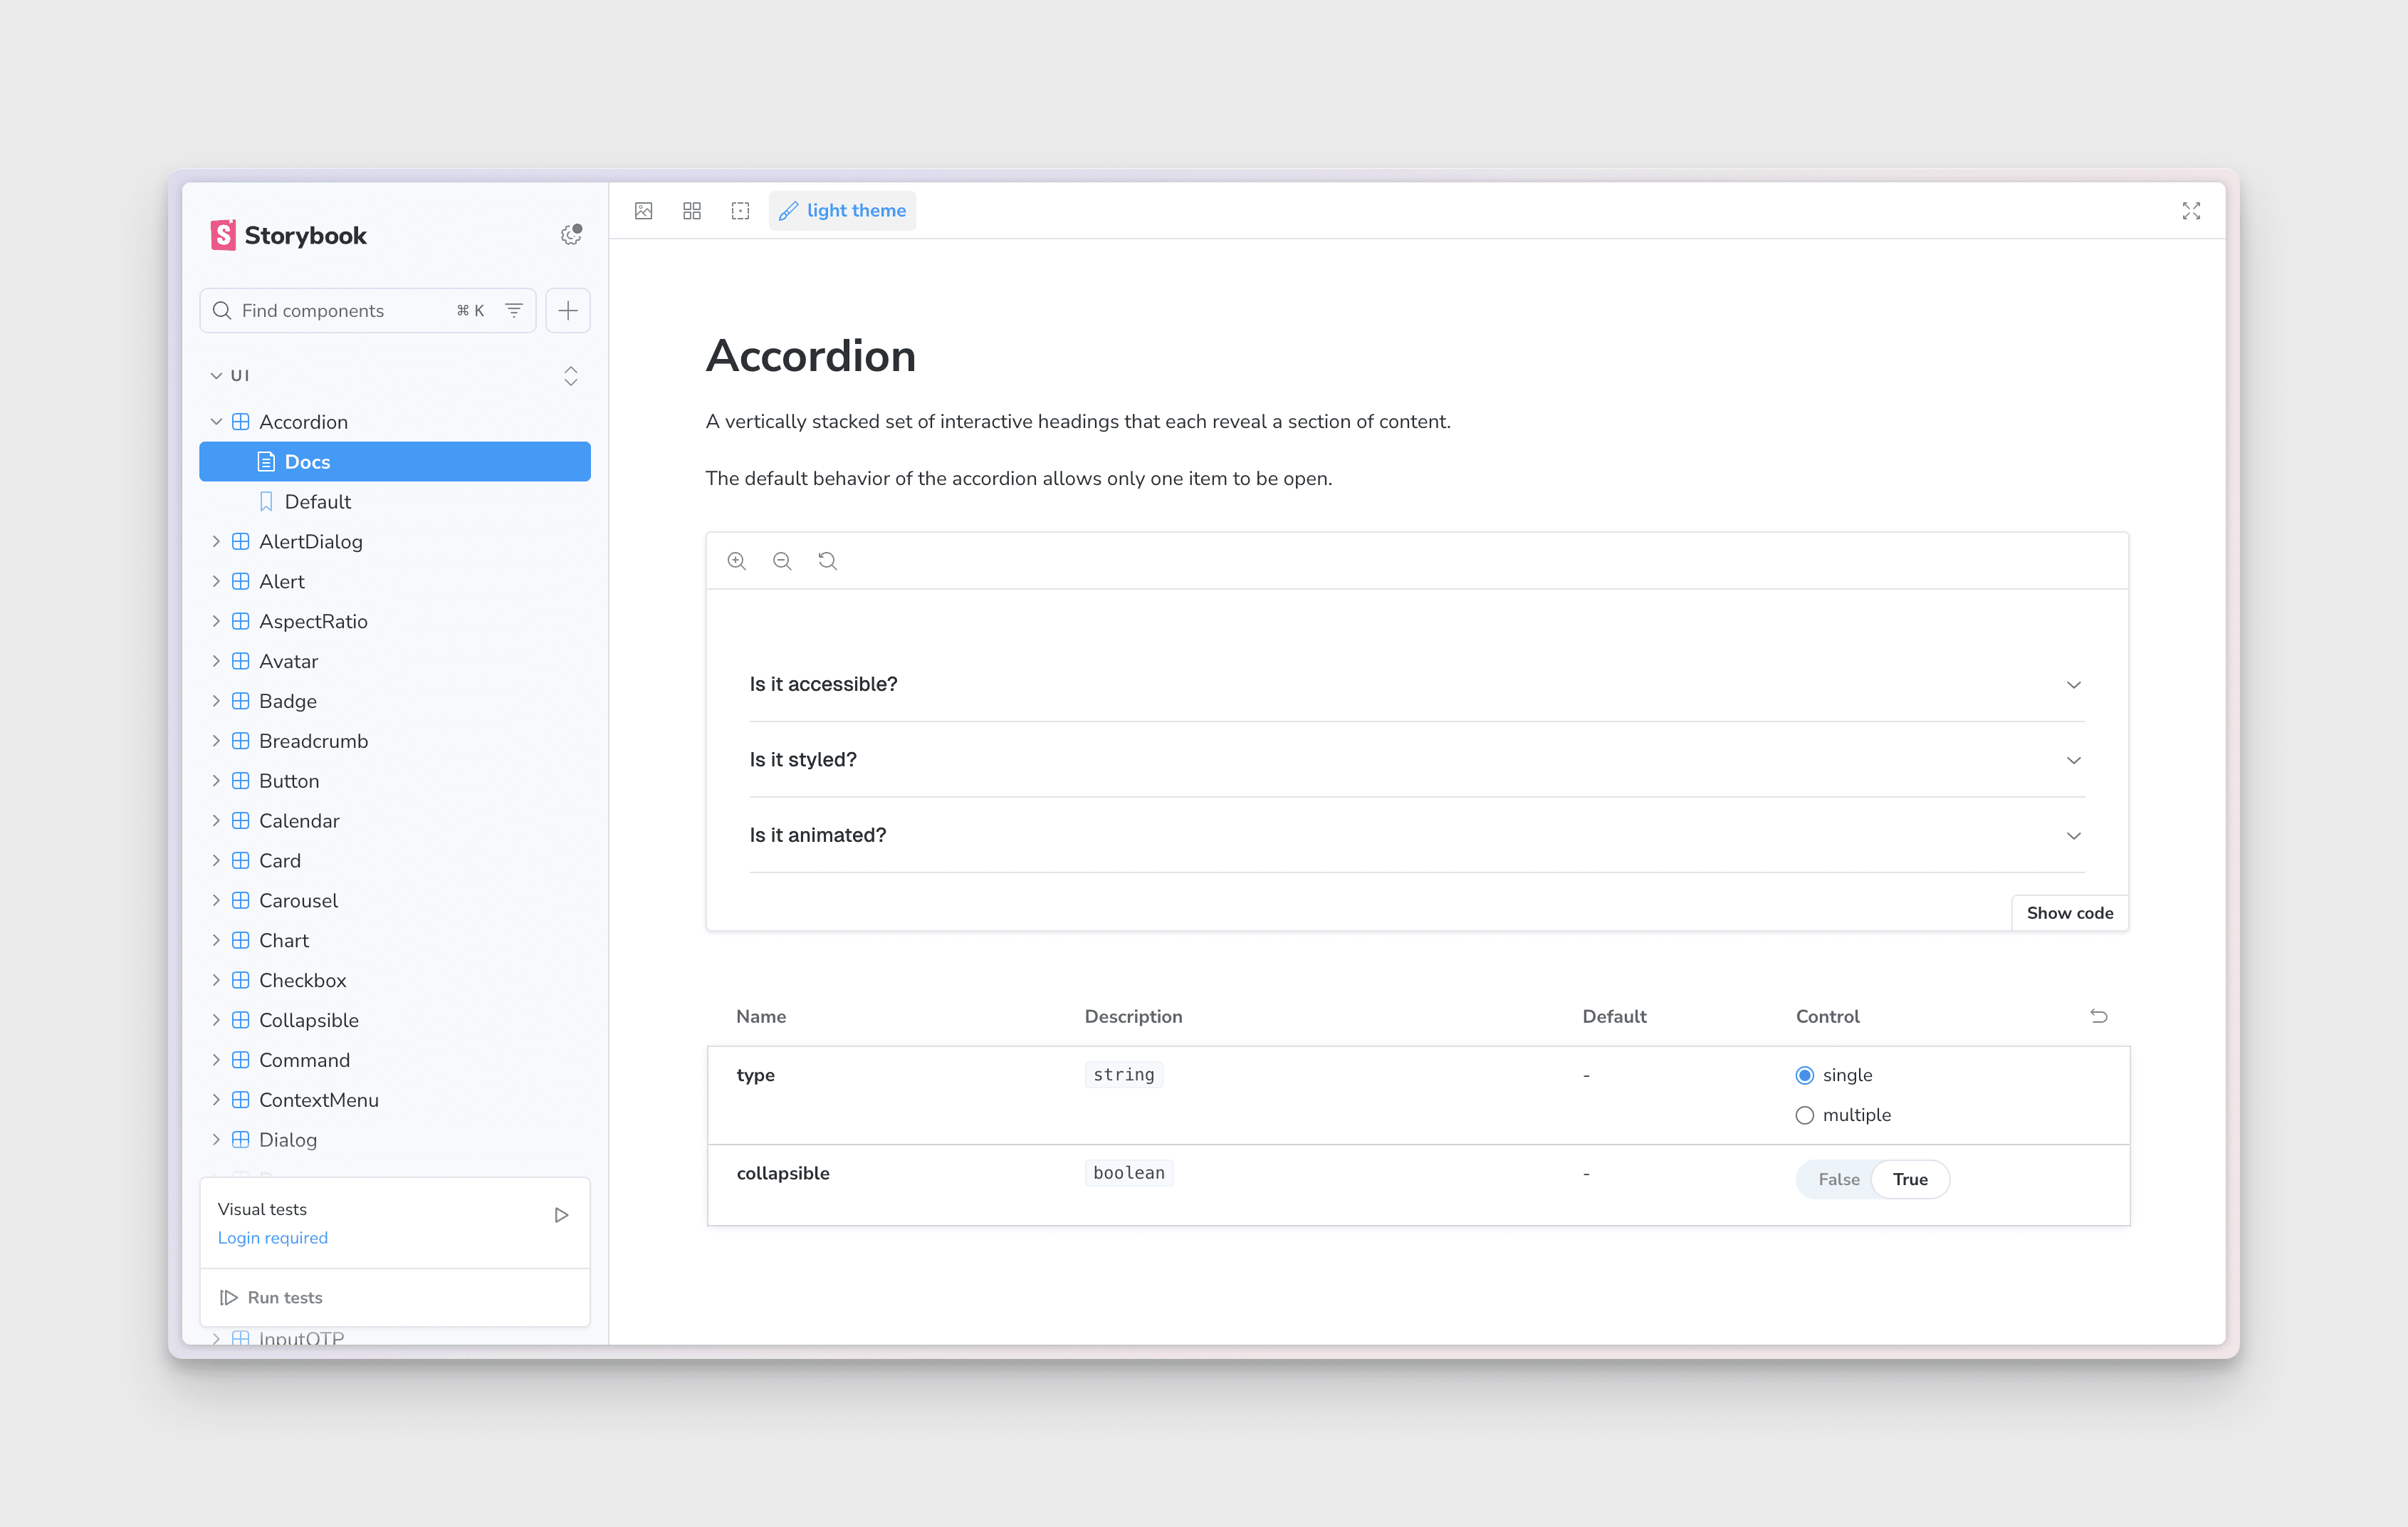Toggle the outlines toolbar icon
This screenshot has height=1527, width=2408.
pos(740,211)
